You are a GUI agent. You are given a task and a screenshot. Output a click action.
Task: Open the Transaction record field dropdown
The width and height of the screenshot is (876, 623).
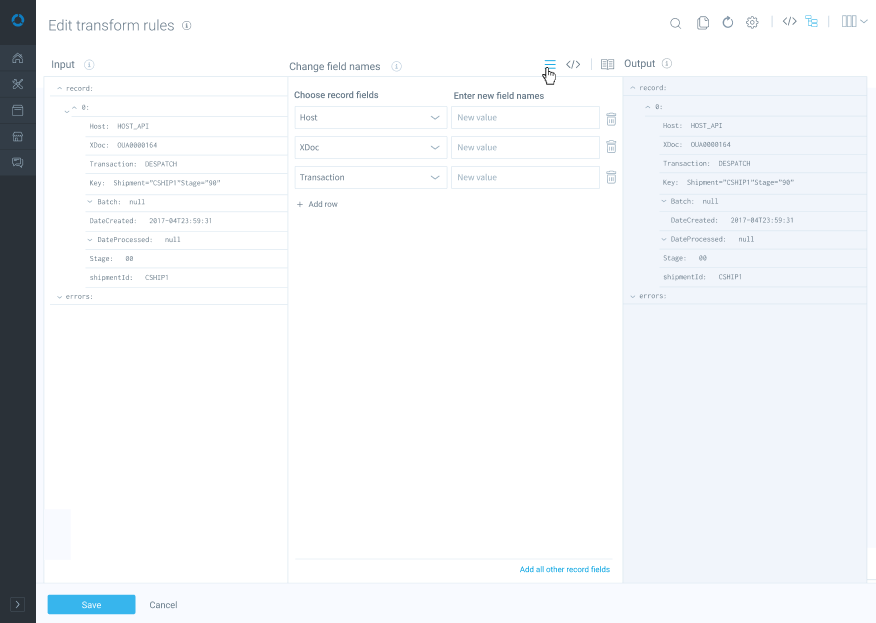[371, 178]
